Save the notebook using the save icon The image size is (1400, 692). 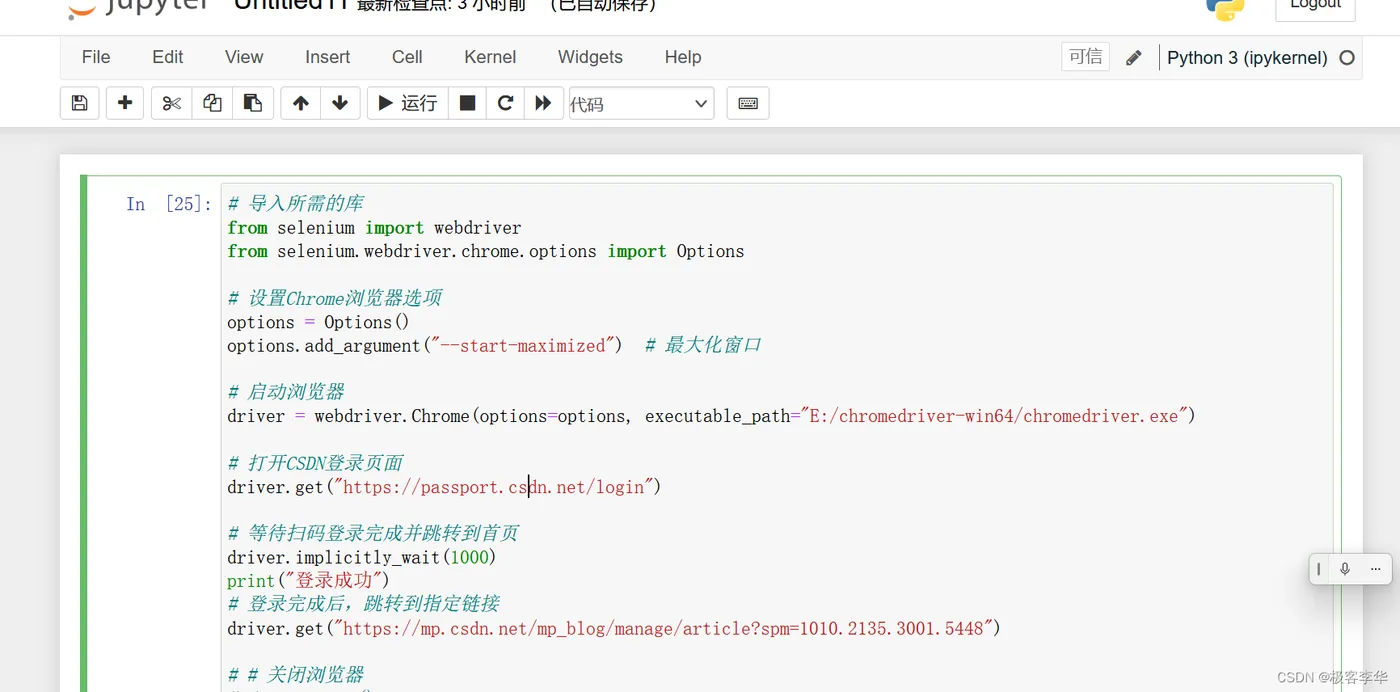79,103
